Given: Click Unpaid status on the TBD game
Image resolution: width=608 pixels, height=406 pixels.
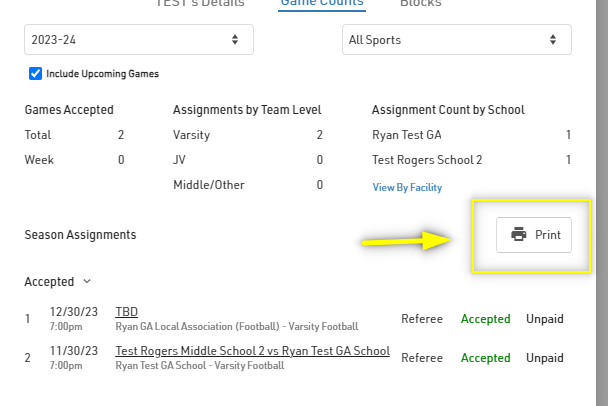Looking at the screenshot, I should click(545, 319).
